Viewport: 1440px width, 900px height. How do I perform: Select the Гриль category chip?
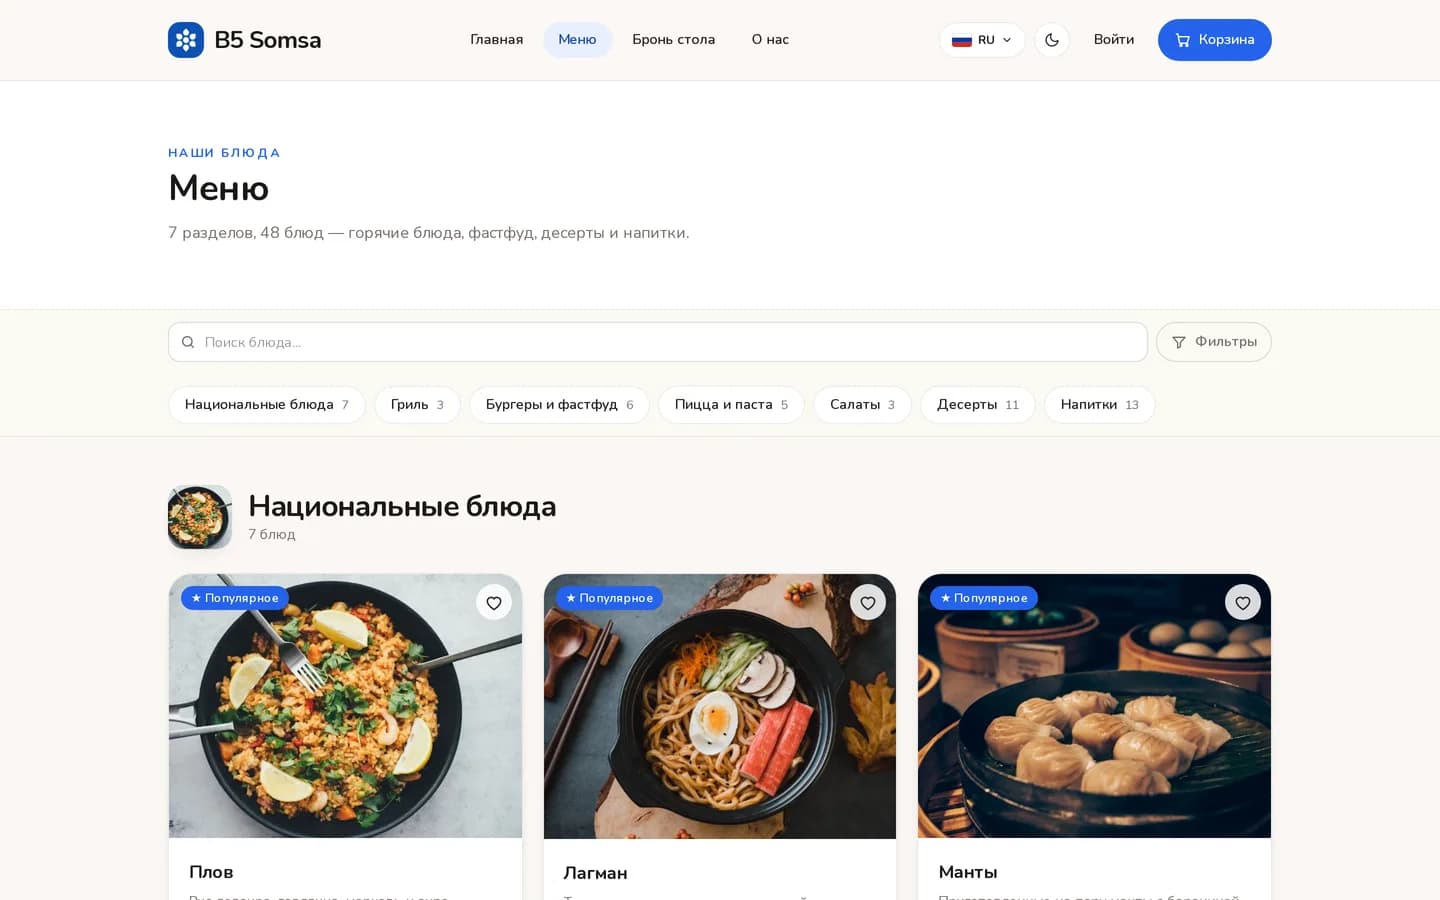click(417, 405)
